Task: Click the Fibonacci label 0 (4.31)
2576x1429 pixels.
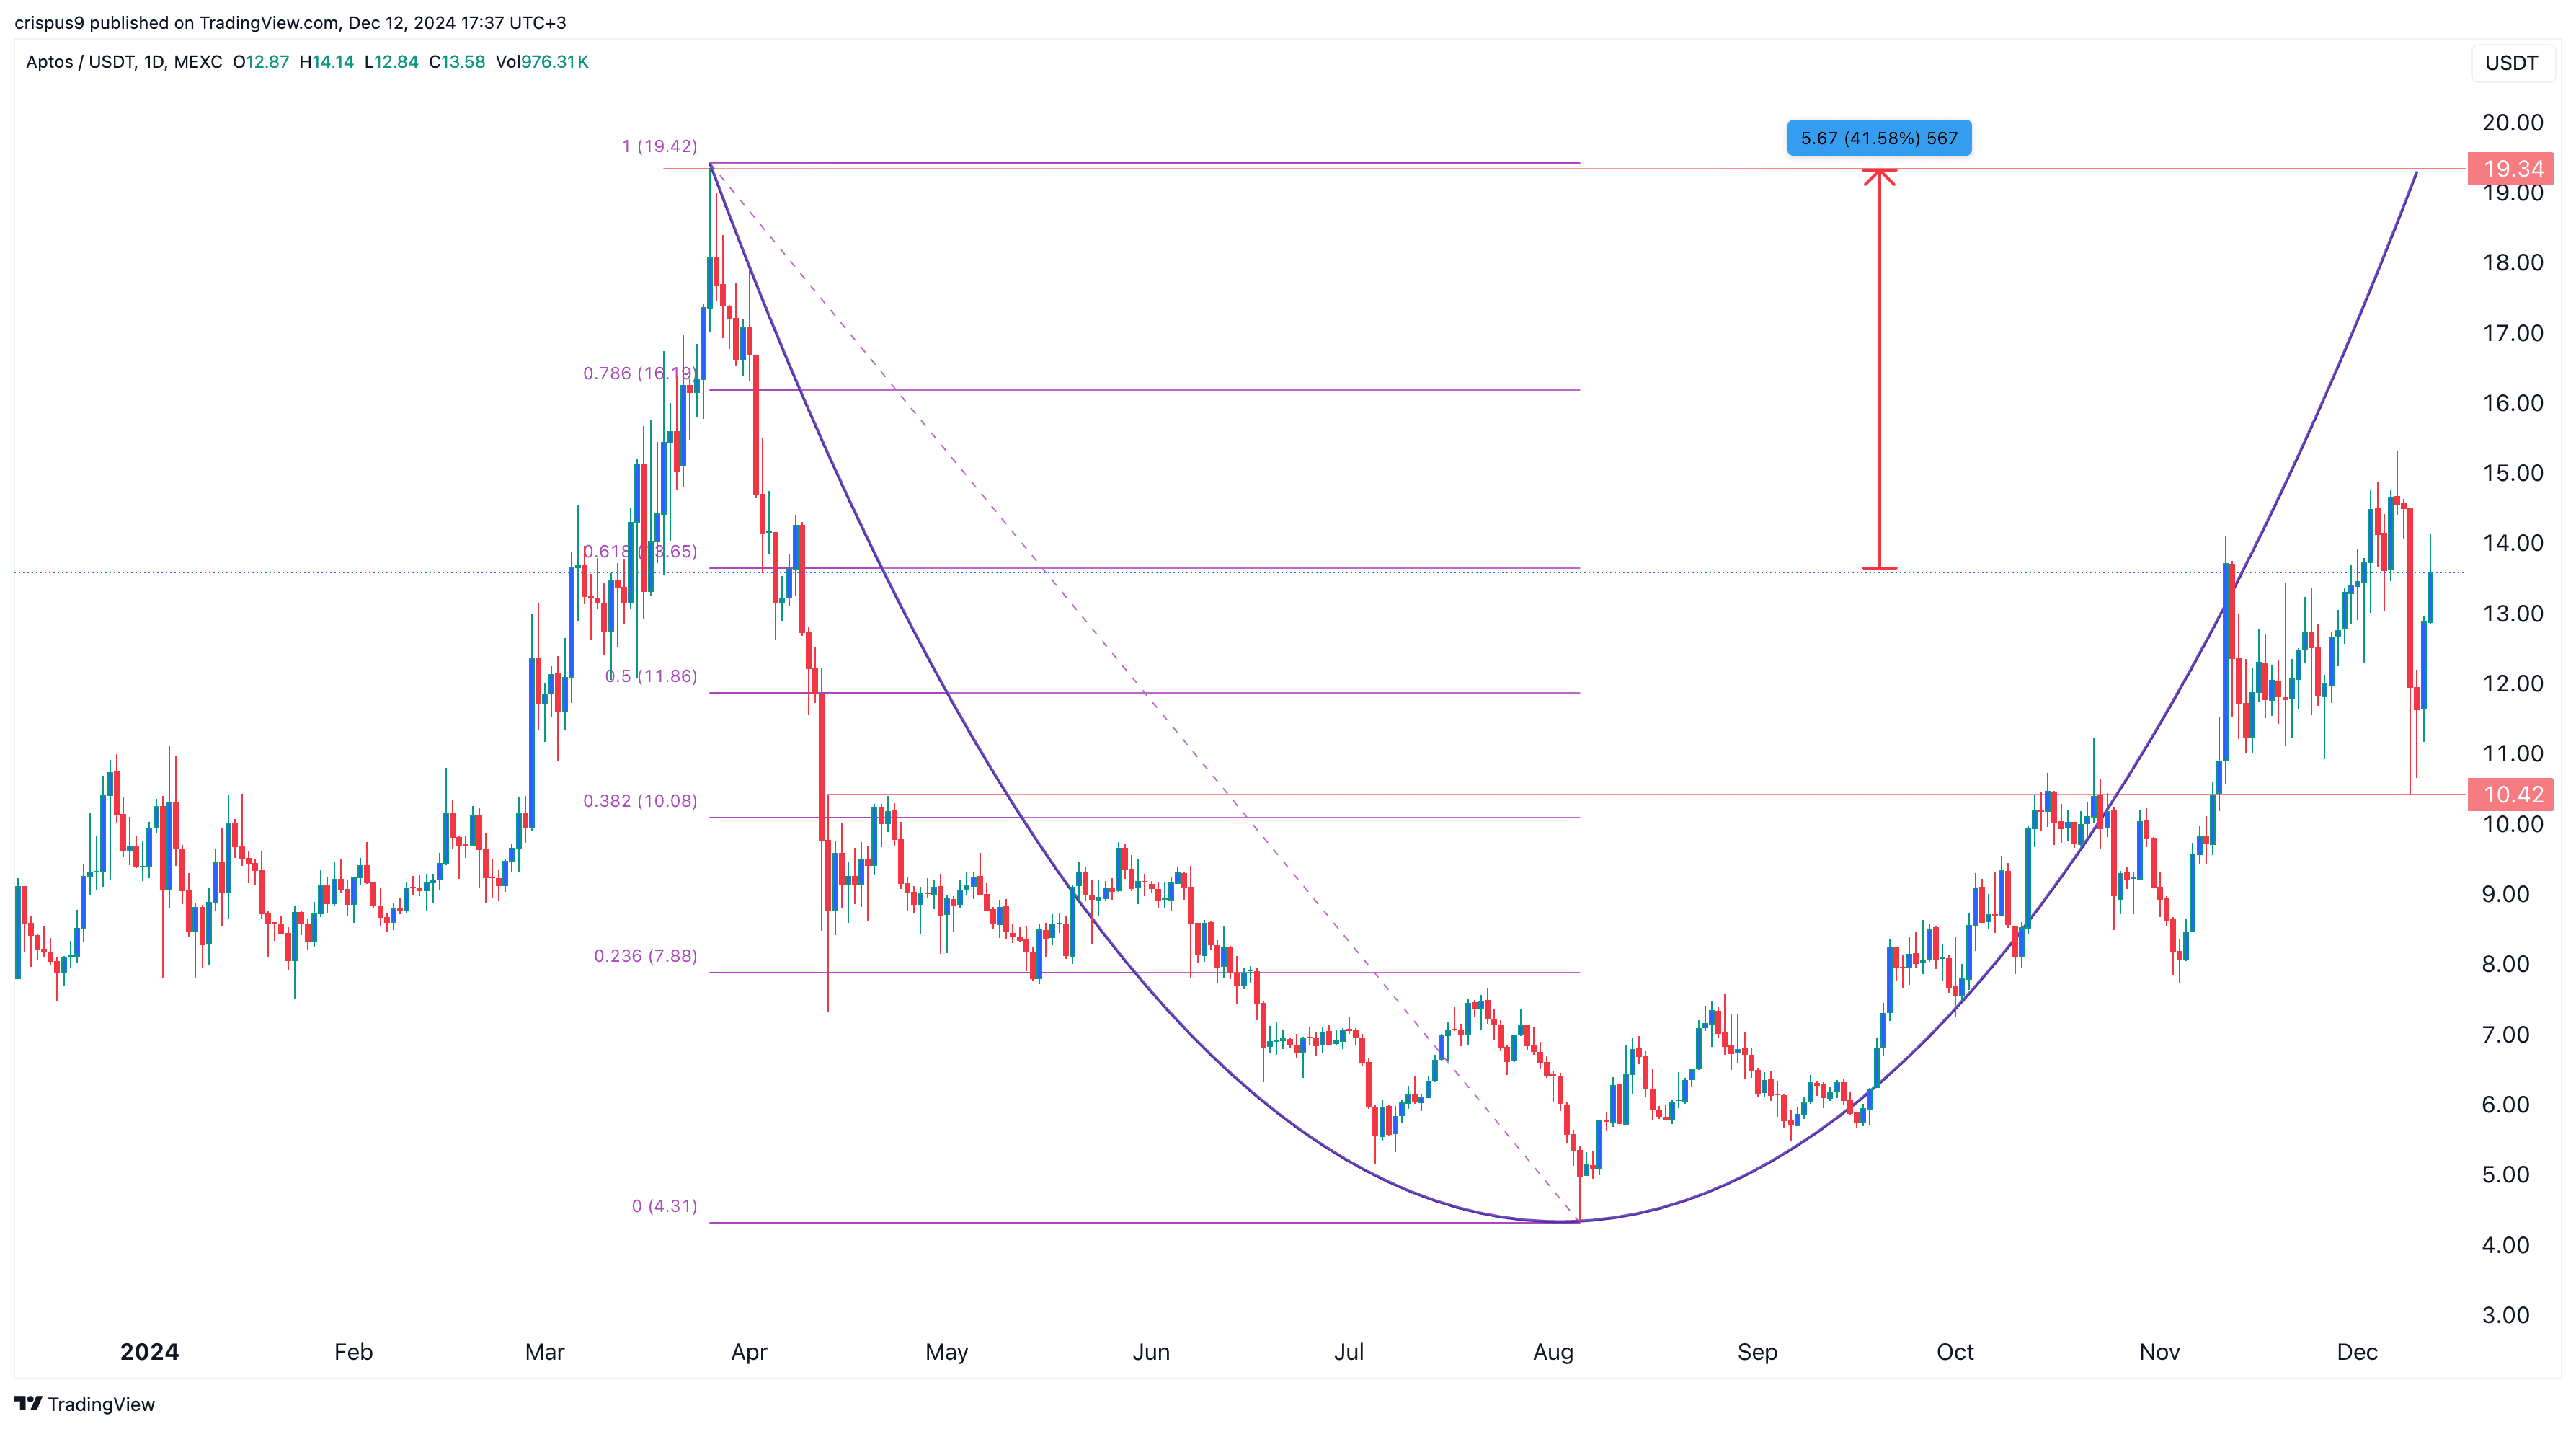Action: [664, 1206]
